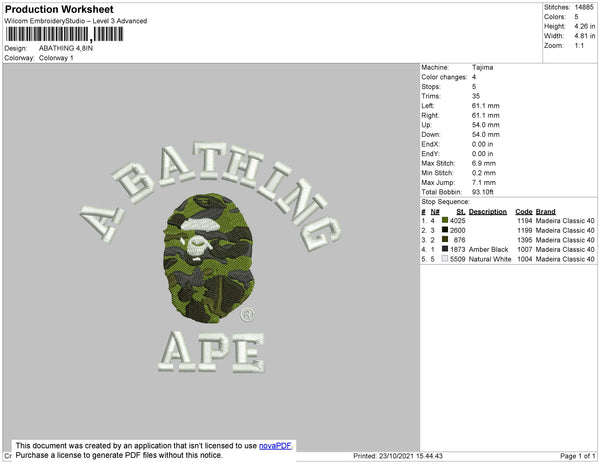Click the 'Stop Sequence:' heading
Viewport: 600px width, 464px height.
click(x=445, y=202)
